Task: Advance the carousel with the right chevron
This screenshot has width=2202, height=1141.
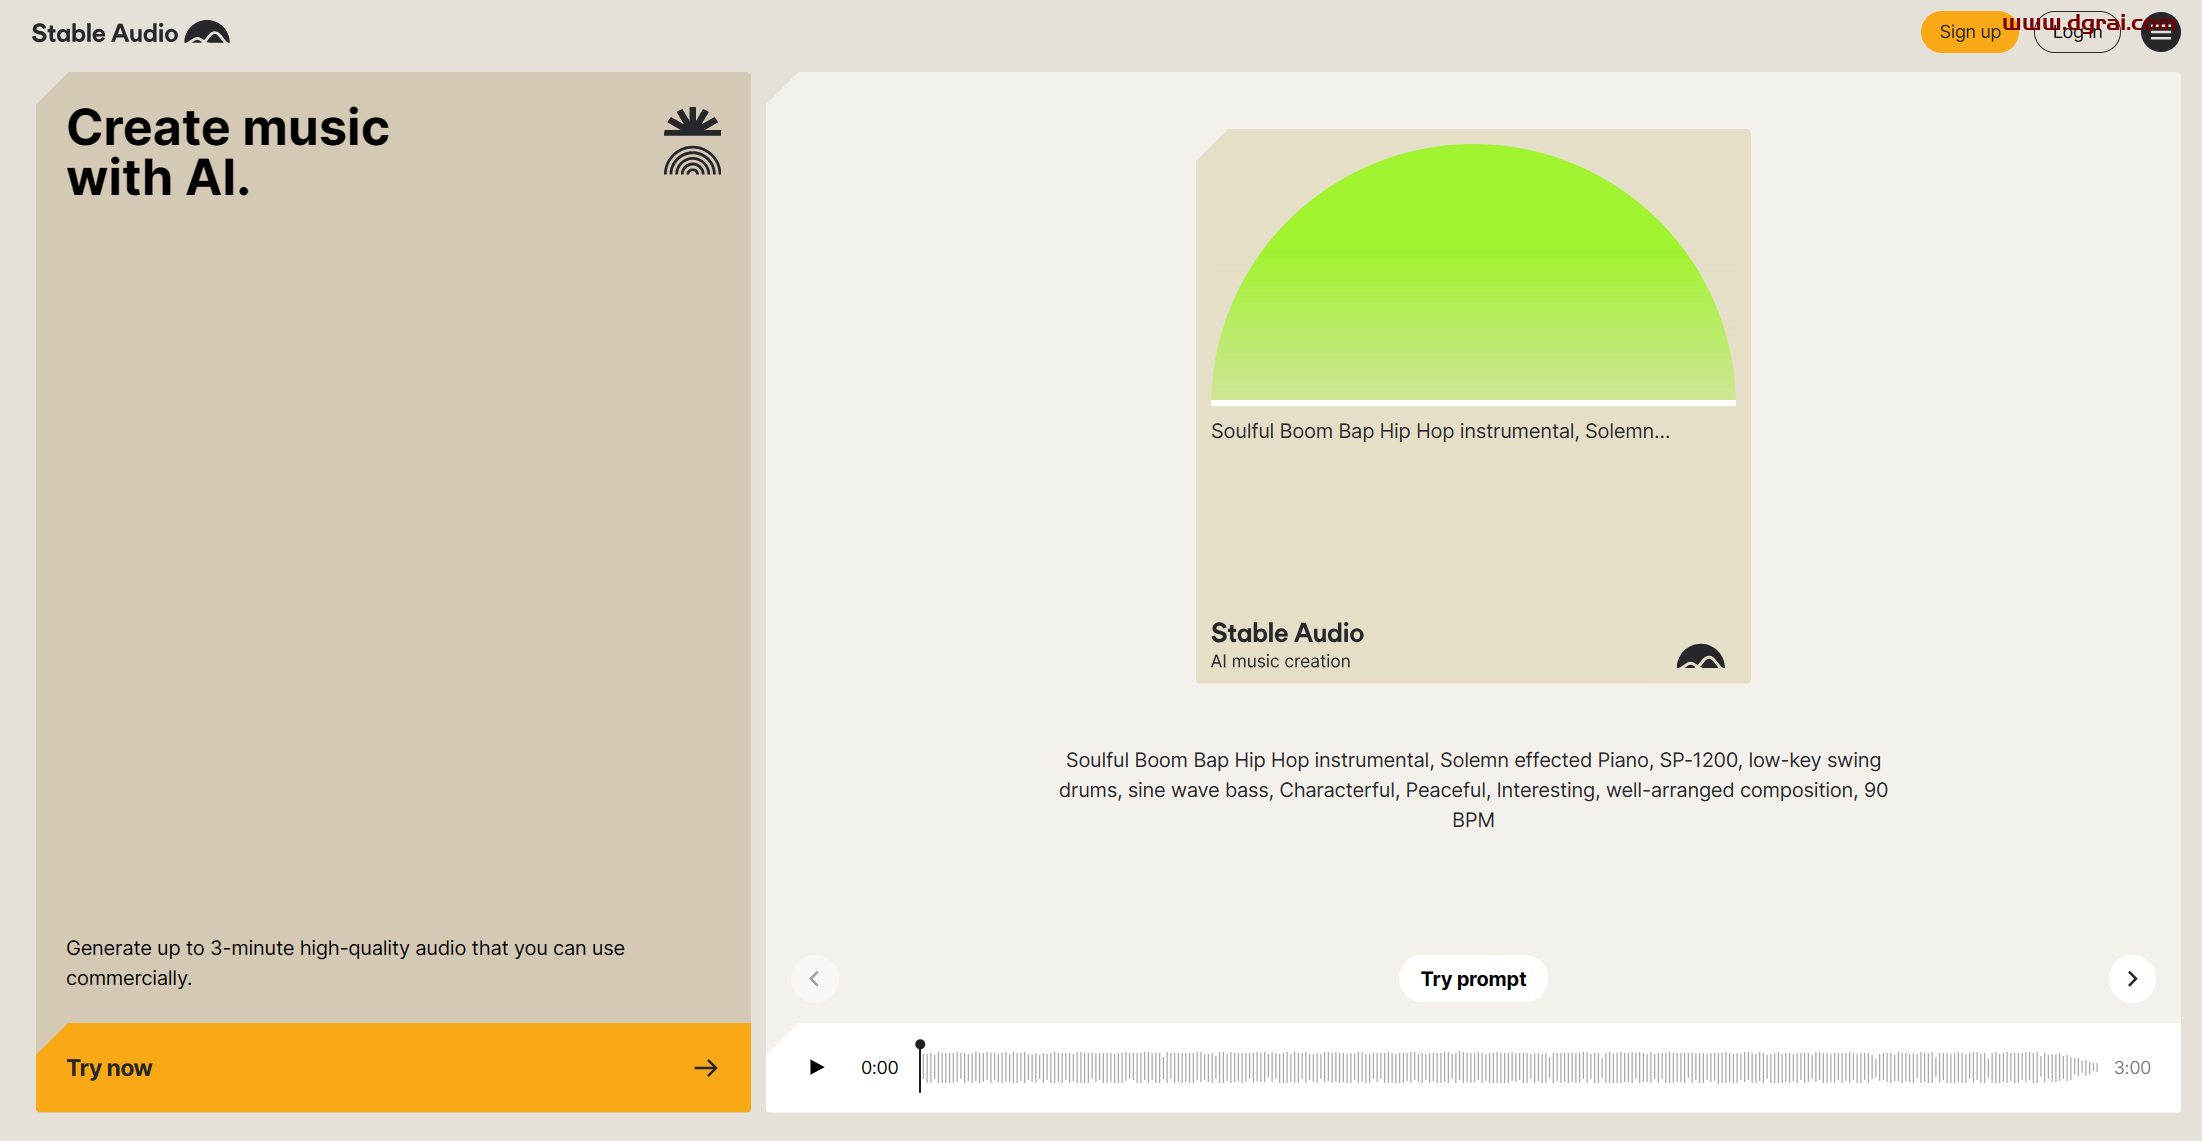Action: 2132,978
